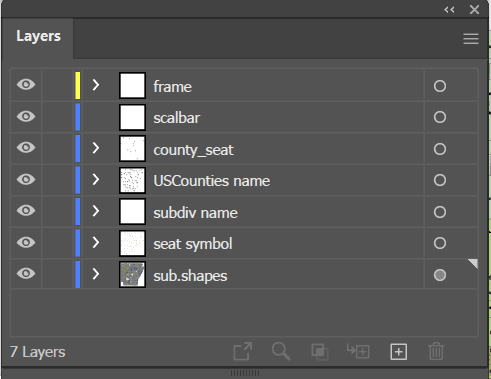This screenshot has height=379, width=491.
Task: Hide the seat symbol layer
Action: pyautogui.click(x=26, y=242)
